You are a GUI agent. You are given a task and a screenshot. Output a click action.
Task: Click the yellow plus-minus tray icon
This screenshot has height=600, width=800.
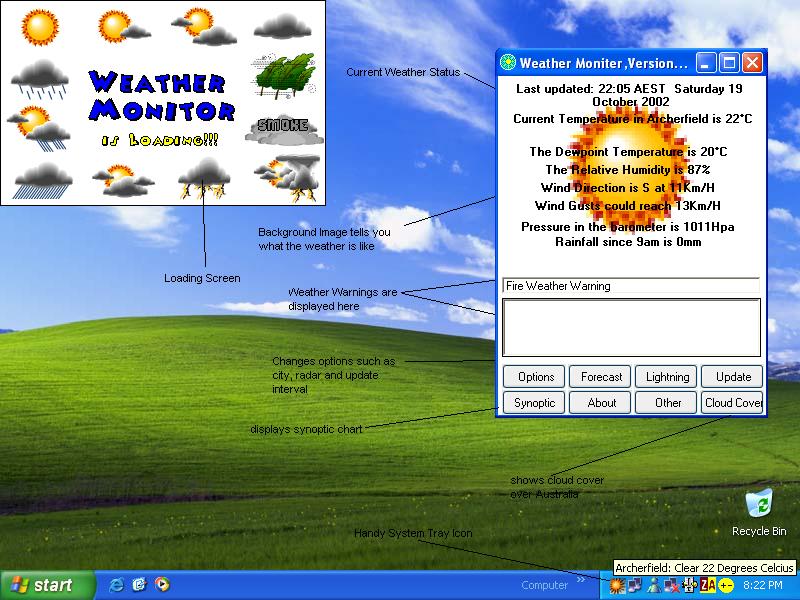(726, 585)
